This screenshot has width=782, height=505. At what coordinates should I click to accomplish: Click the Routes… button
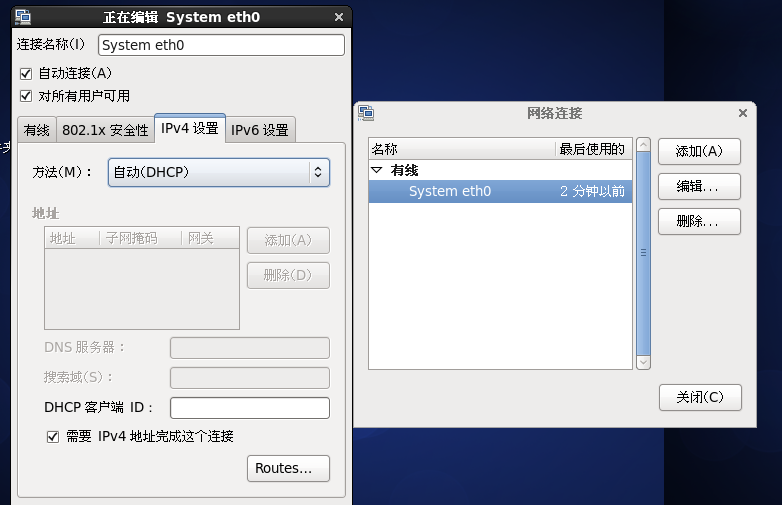(x=288, y=468)
